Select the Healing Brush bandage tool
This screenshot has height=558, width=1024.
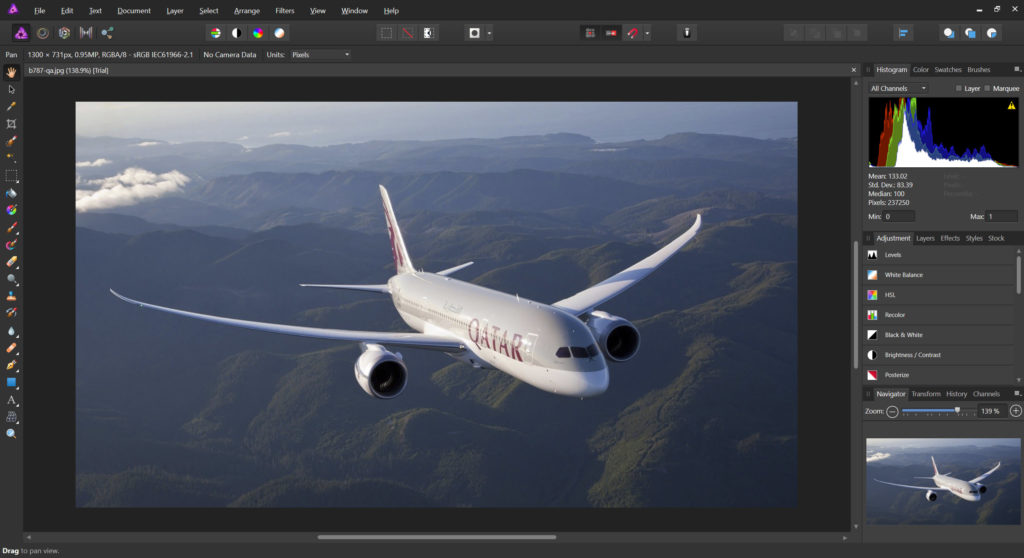click(x=11, y=348)
